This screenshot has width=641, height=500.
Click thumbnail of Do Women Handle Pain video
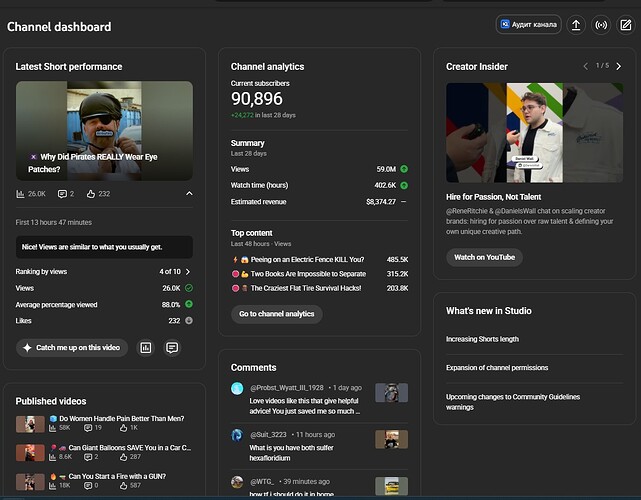(30, 424)
